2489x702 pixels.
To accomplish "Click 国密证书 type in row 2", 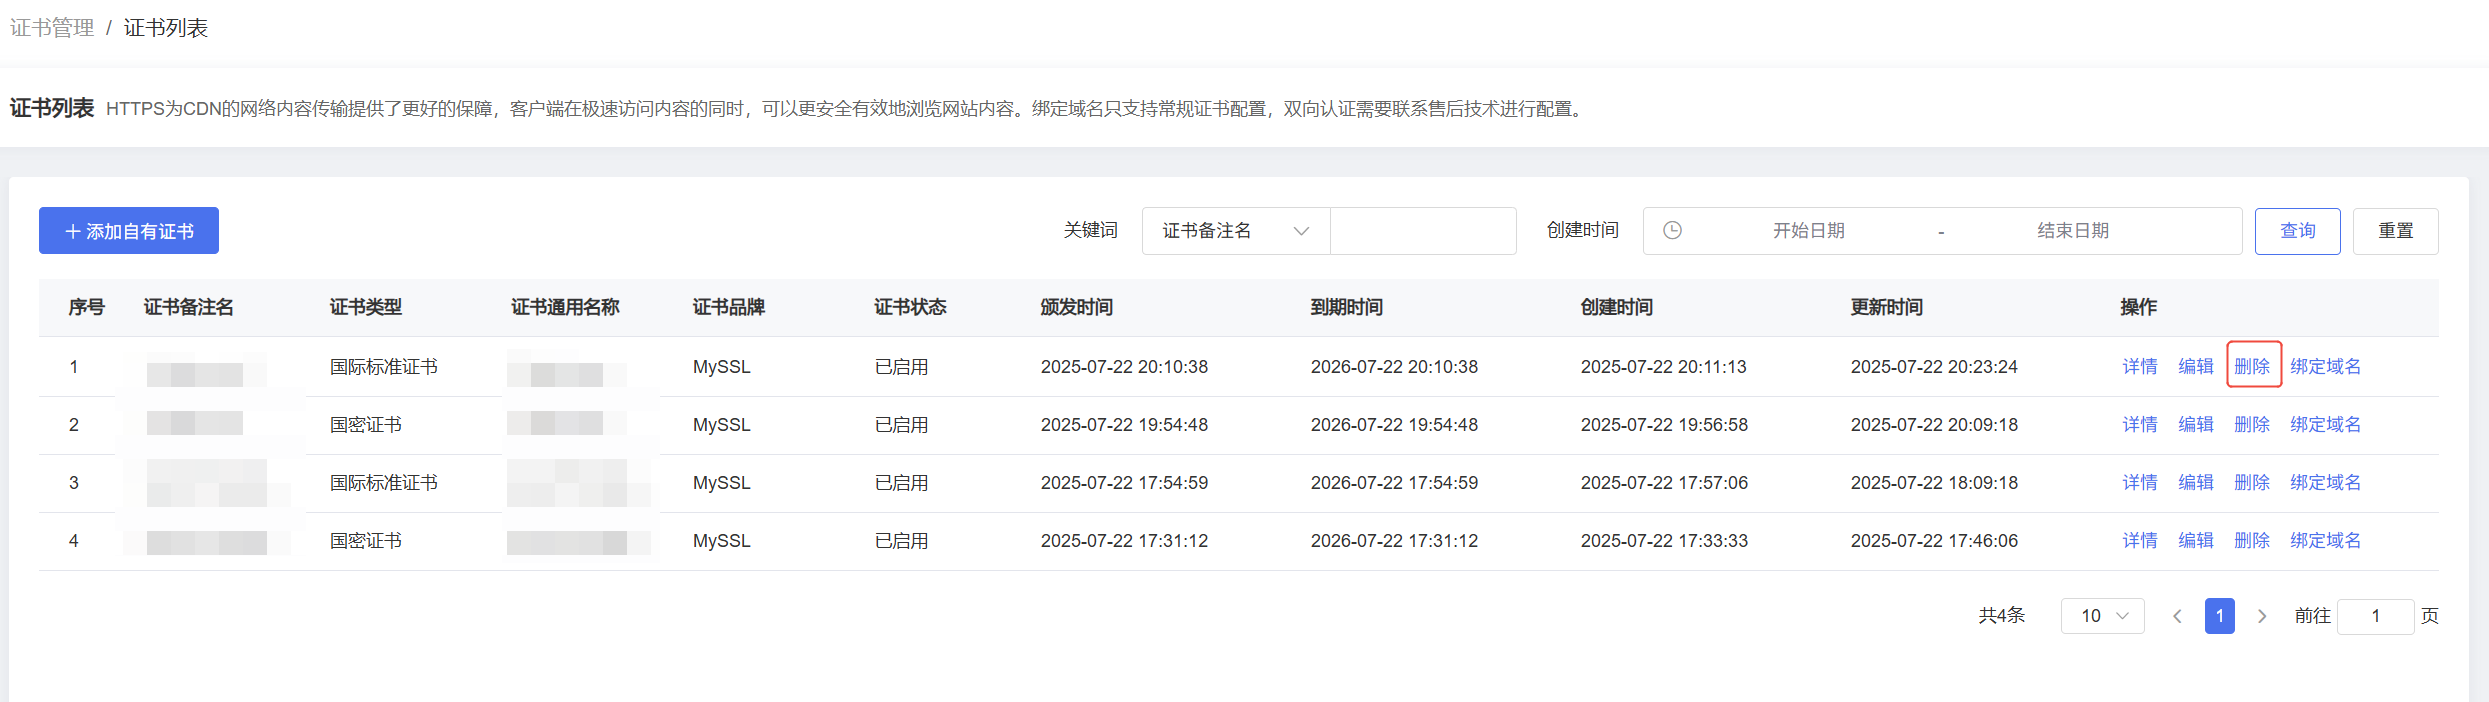I will click(366, 425).
